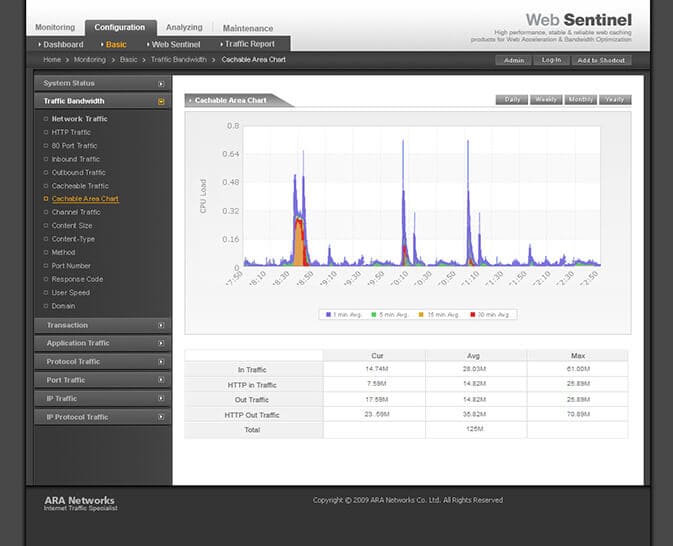Expand the IP Protocol Traffic section arrow

tap(161, 417)
